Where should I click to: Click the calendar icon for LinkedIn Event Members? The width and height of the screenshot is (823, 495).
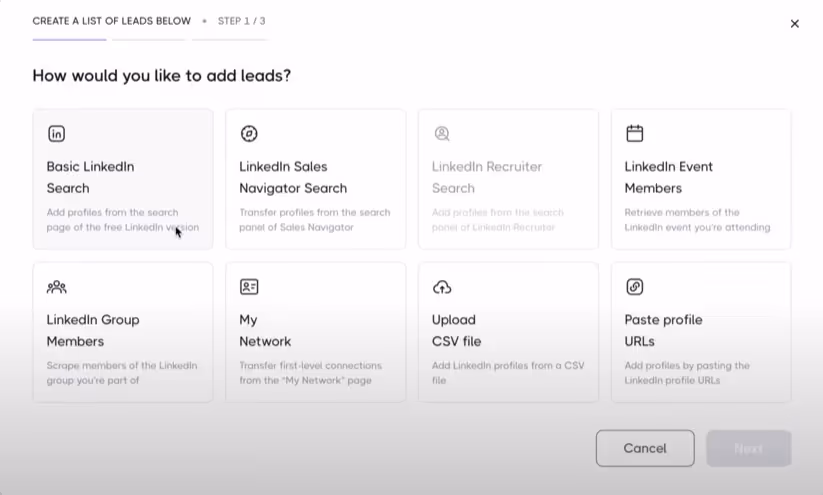pyautogui.click(x=635, y=133)
